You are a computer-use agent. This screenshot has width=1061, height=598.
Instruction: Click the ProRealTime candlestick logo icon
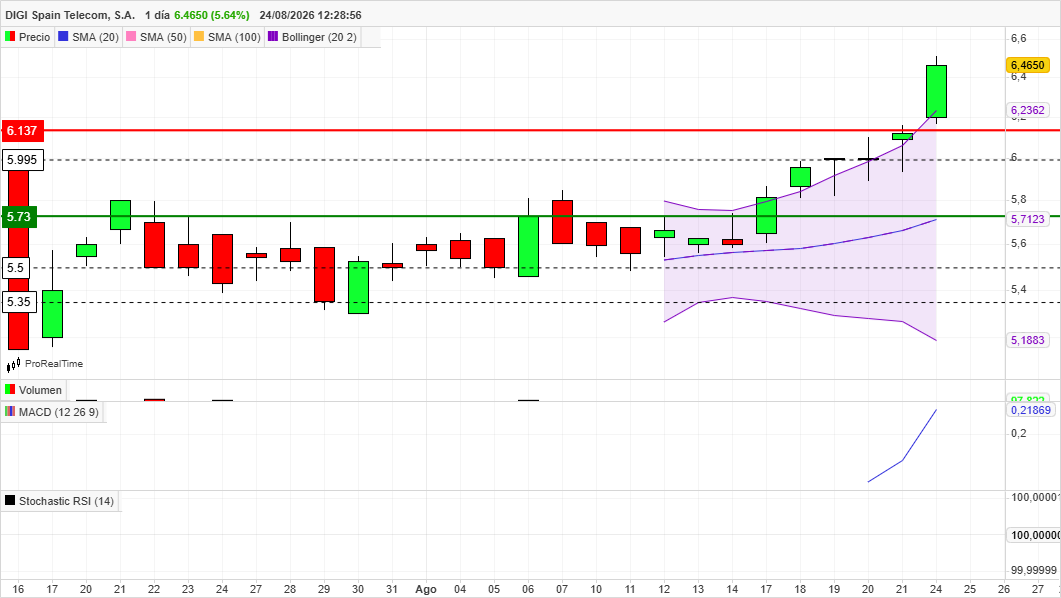pos(14,364)
